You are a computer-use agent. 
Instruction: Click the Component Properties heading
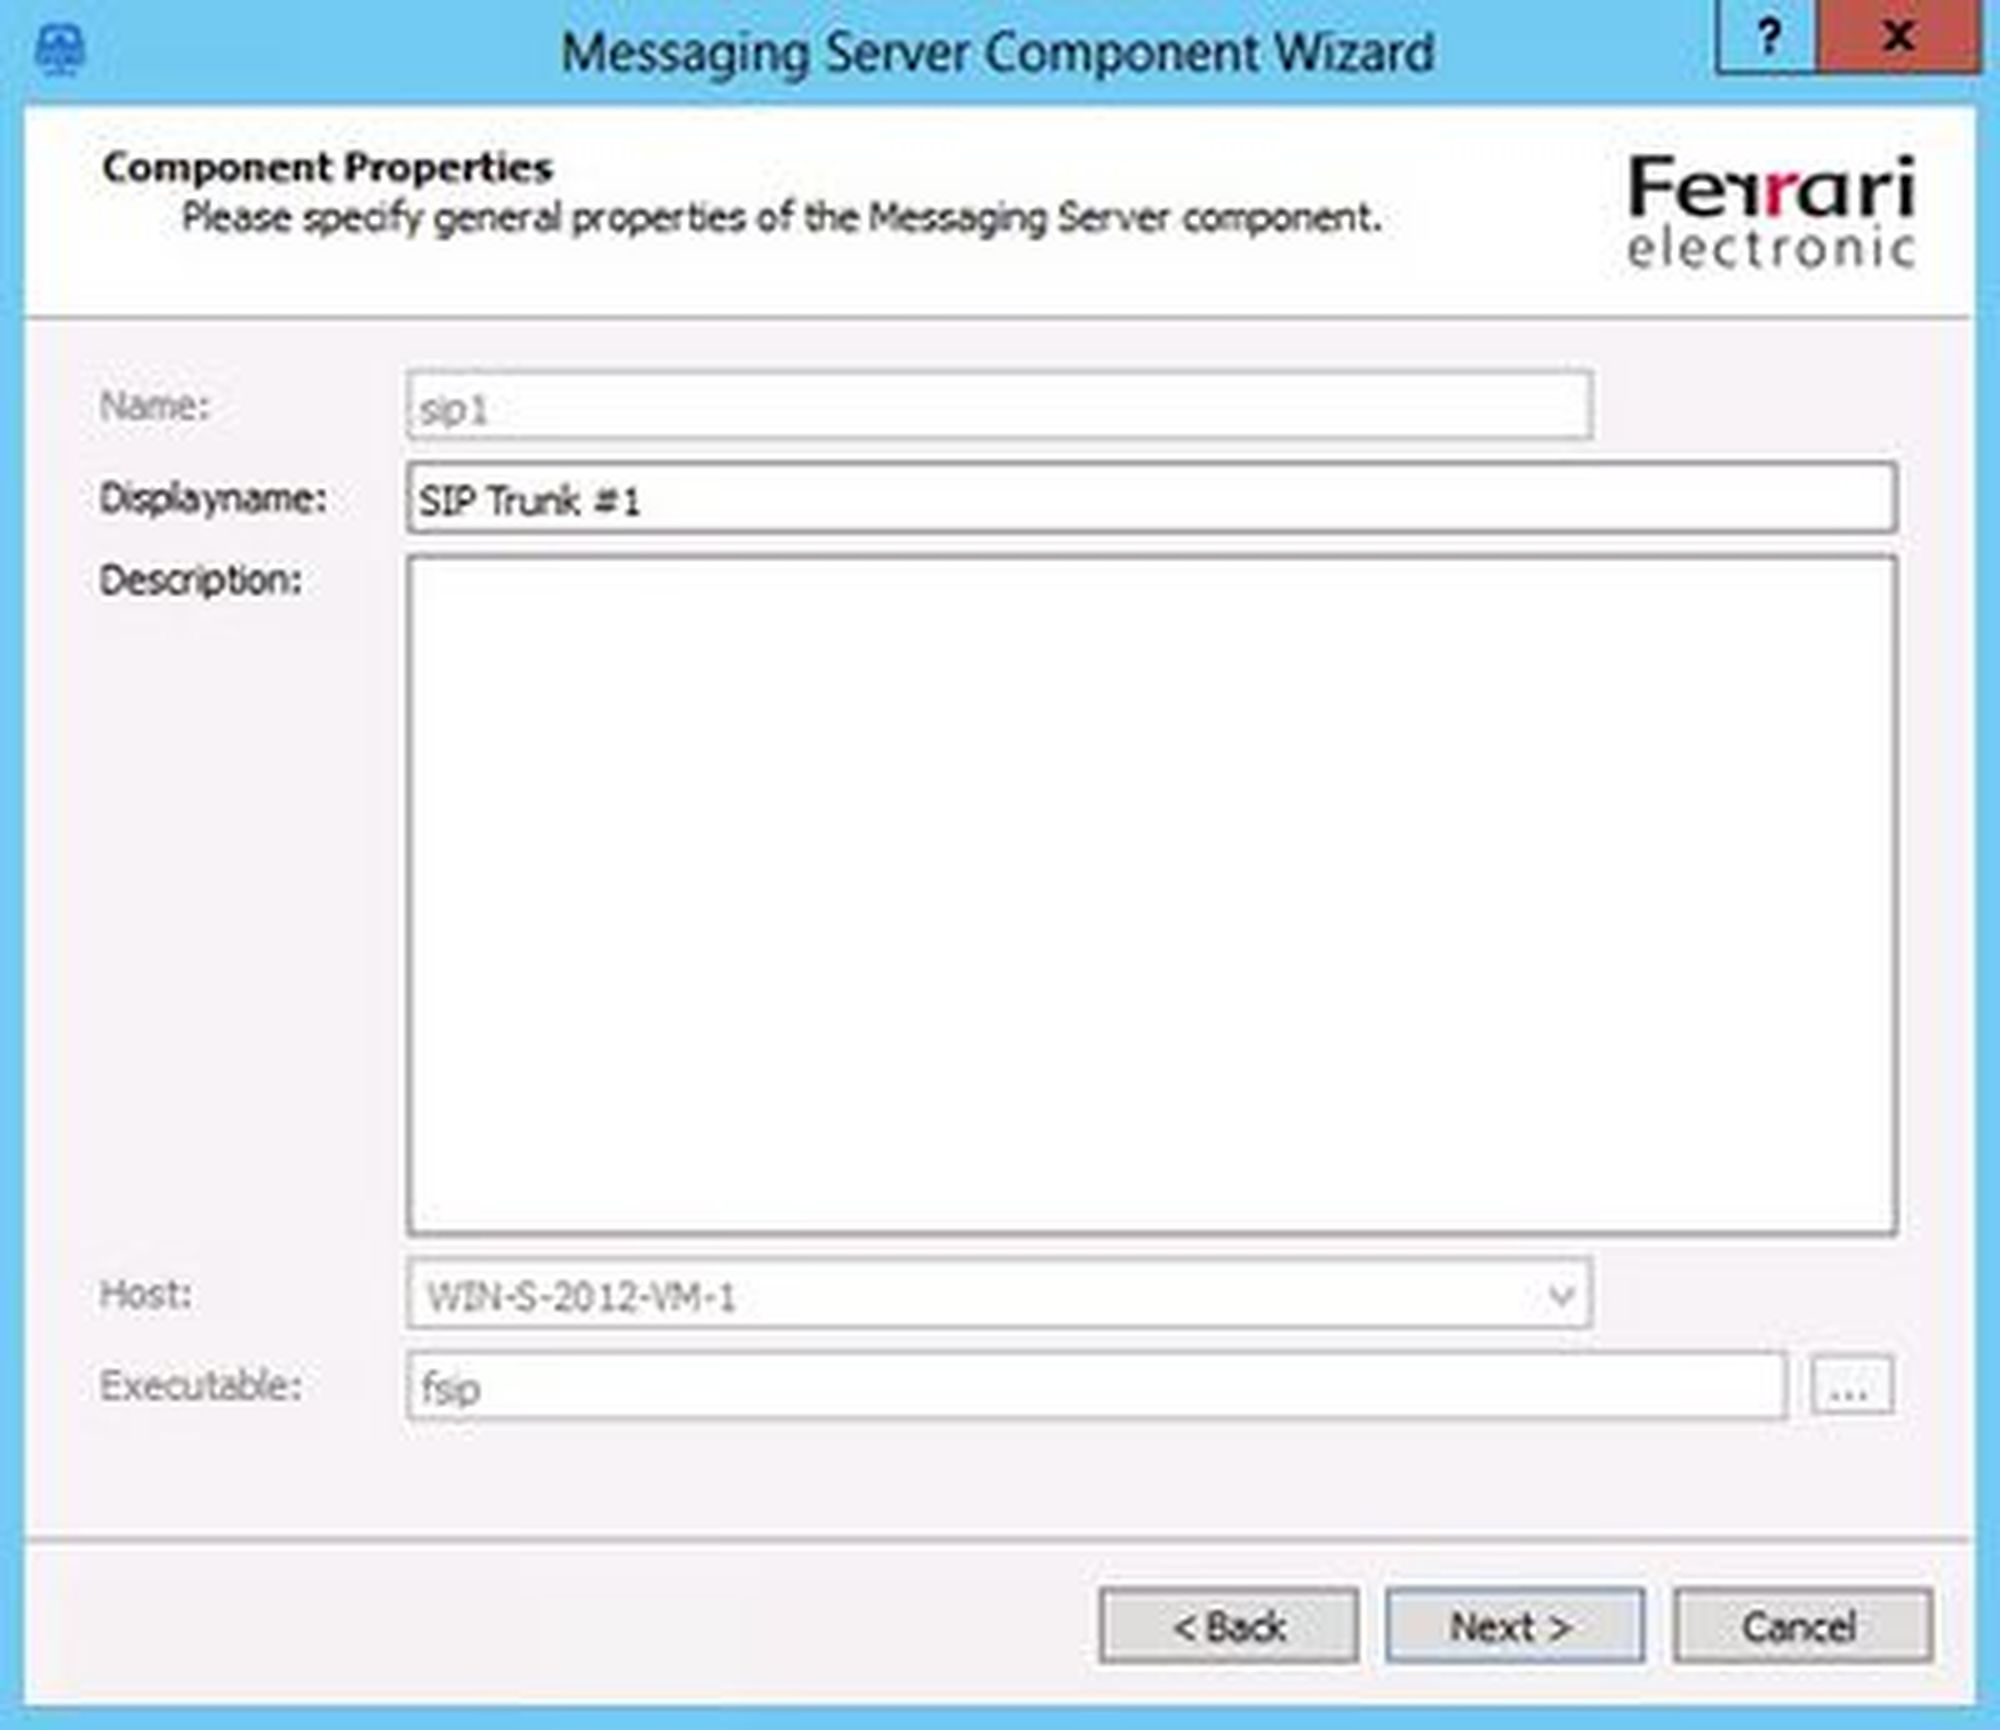327,168
